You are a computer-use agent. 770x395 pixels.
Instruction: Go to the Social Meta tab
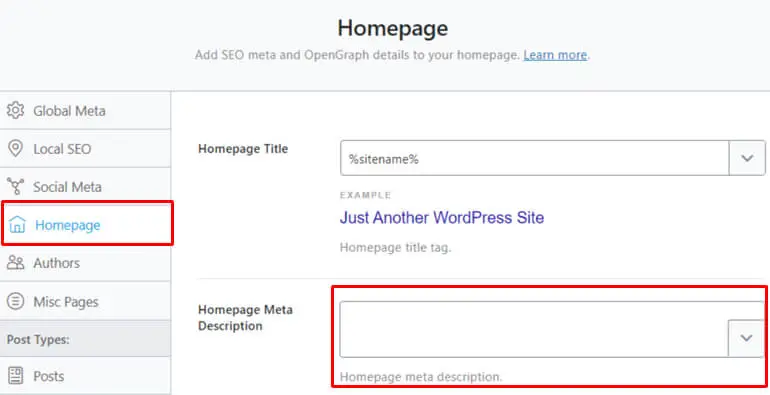click(85, 187)
